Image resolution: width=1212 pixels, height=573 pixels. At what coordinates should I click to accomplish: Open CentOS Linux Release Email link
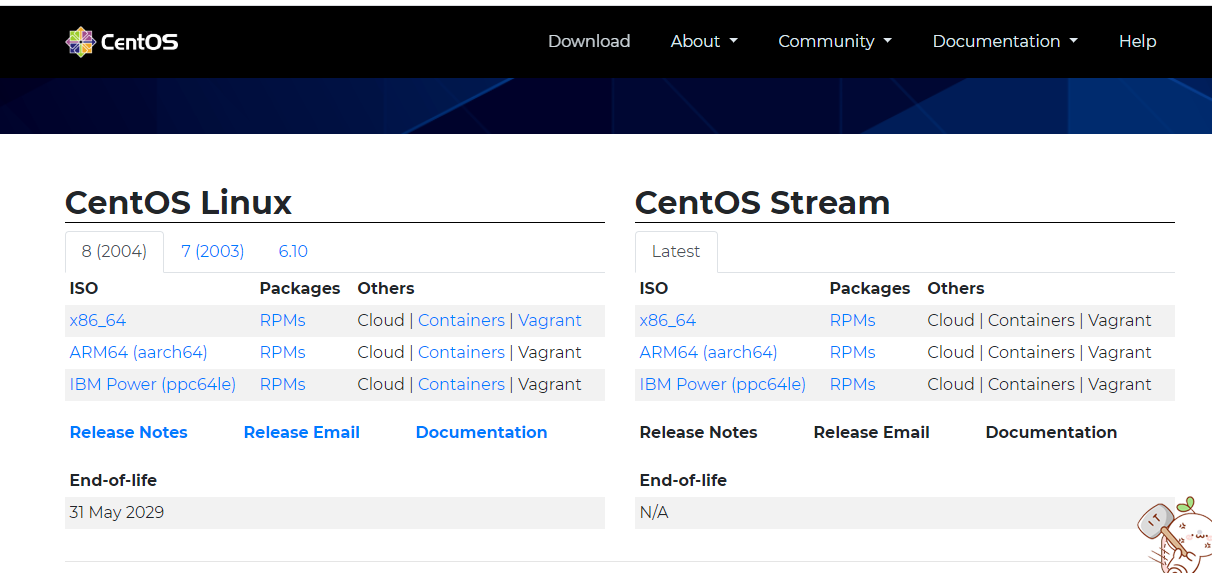[x=302, y=432]
